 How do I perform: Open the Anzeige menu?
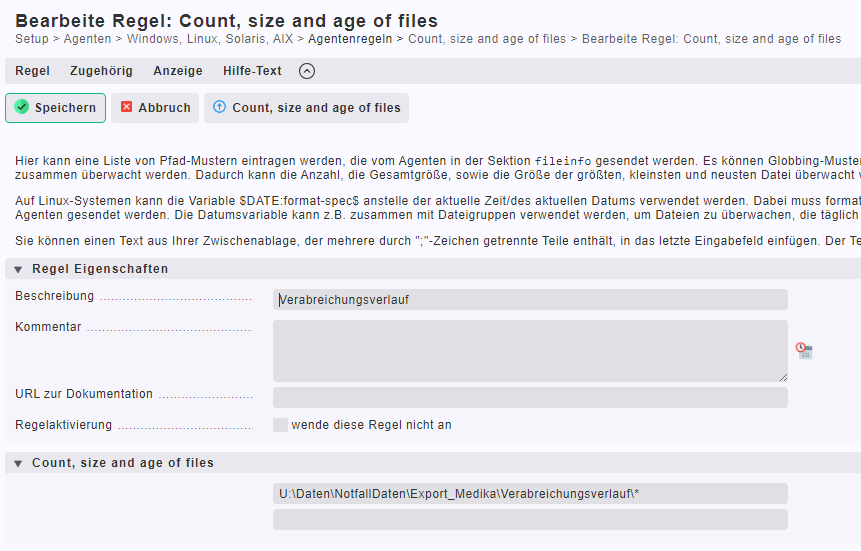(x=178, y=71)
